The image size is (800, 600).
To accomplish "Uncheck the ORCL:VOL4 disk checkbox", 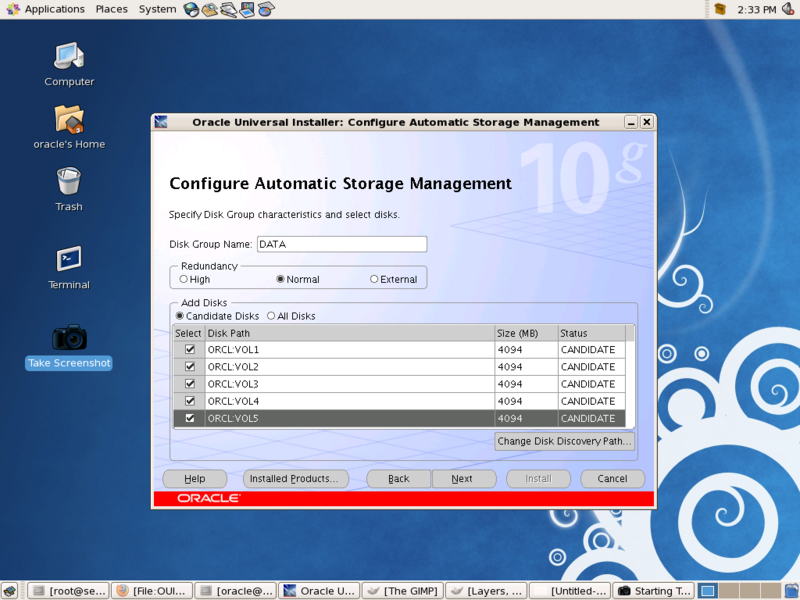I will [x=190, y=401].
